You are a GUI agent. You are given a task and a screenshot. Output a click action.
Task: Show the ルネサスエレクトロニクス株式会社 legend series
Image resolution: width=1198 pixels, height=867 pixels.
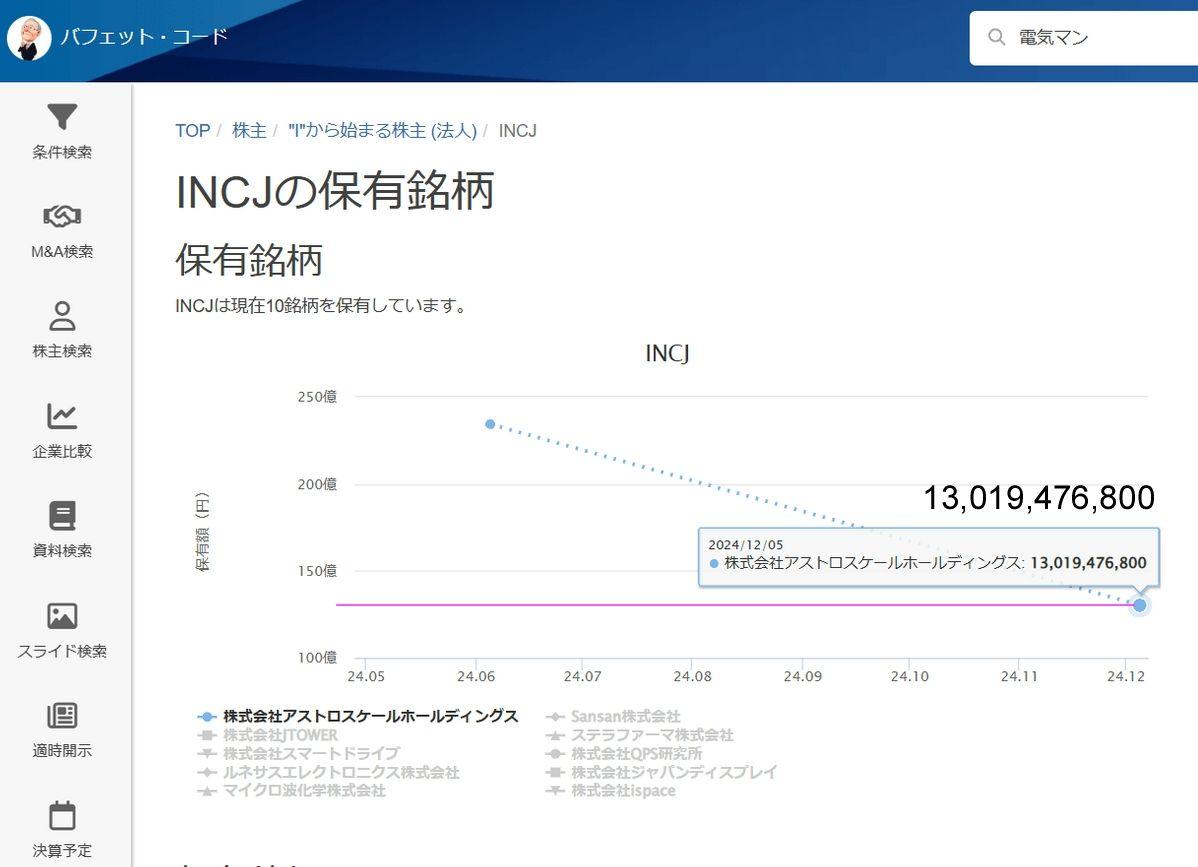(x=341, y=773)
